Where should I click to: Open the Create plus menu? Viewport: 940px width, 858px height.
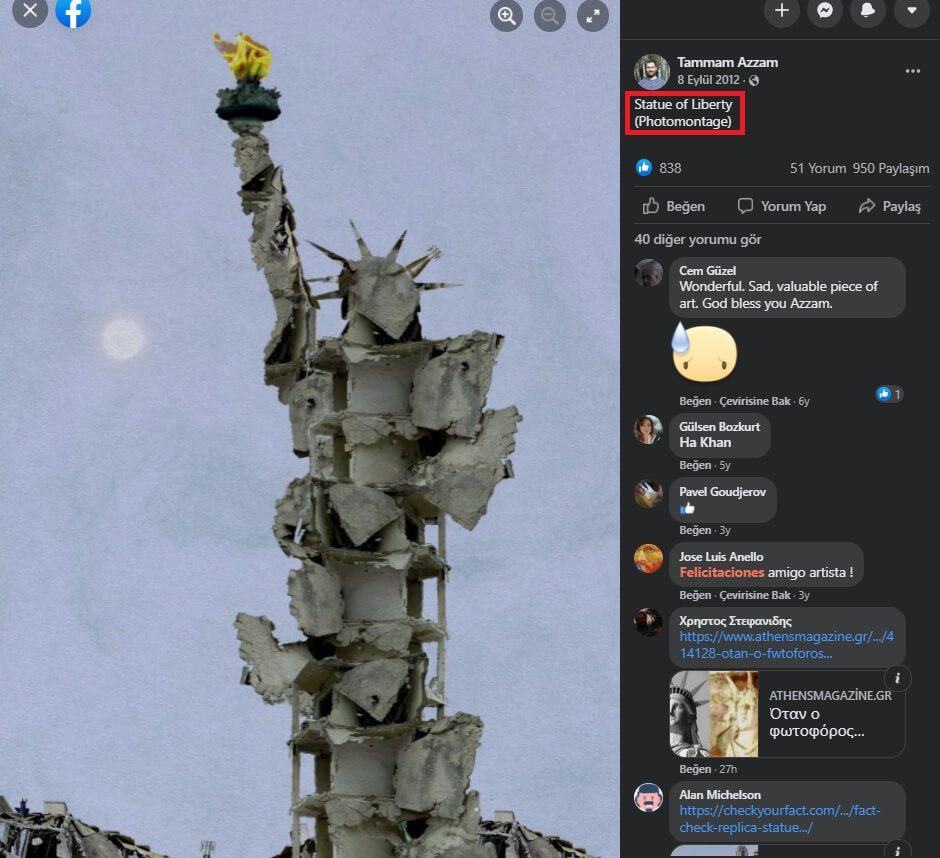[781, 11]
